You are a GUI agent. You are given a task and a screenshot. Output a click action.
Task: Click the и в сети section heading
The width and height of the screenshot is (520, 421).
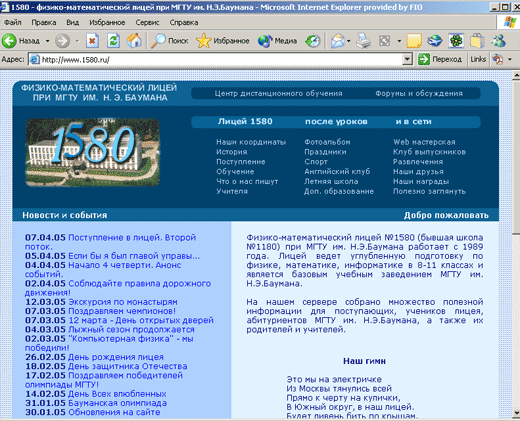(413, 122)
